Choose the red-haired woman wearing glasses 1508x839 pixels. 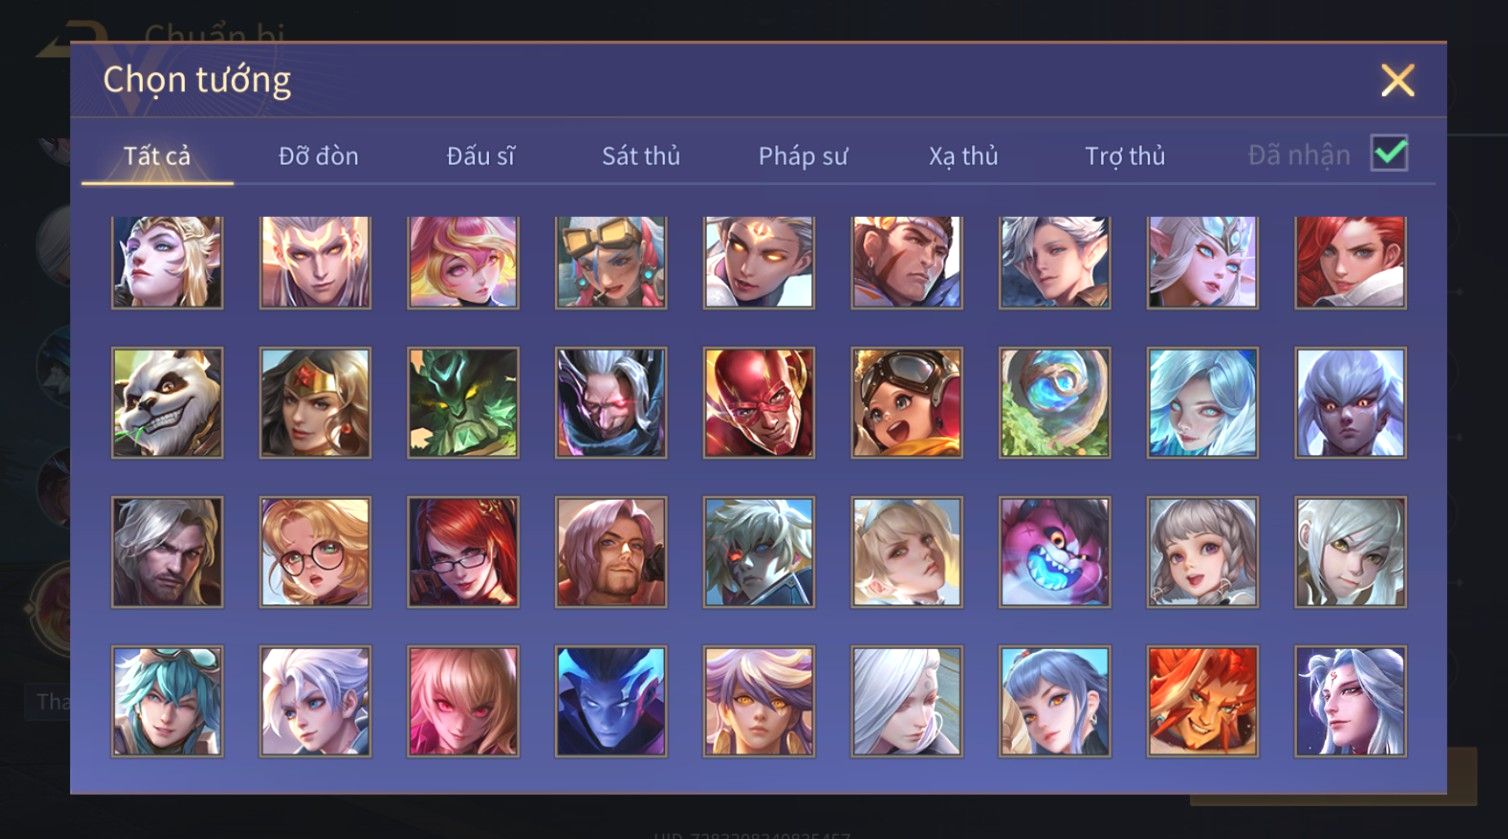click(463, 552)
